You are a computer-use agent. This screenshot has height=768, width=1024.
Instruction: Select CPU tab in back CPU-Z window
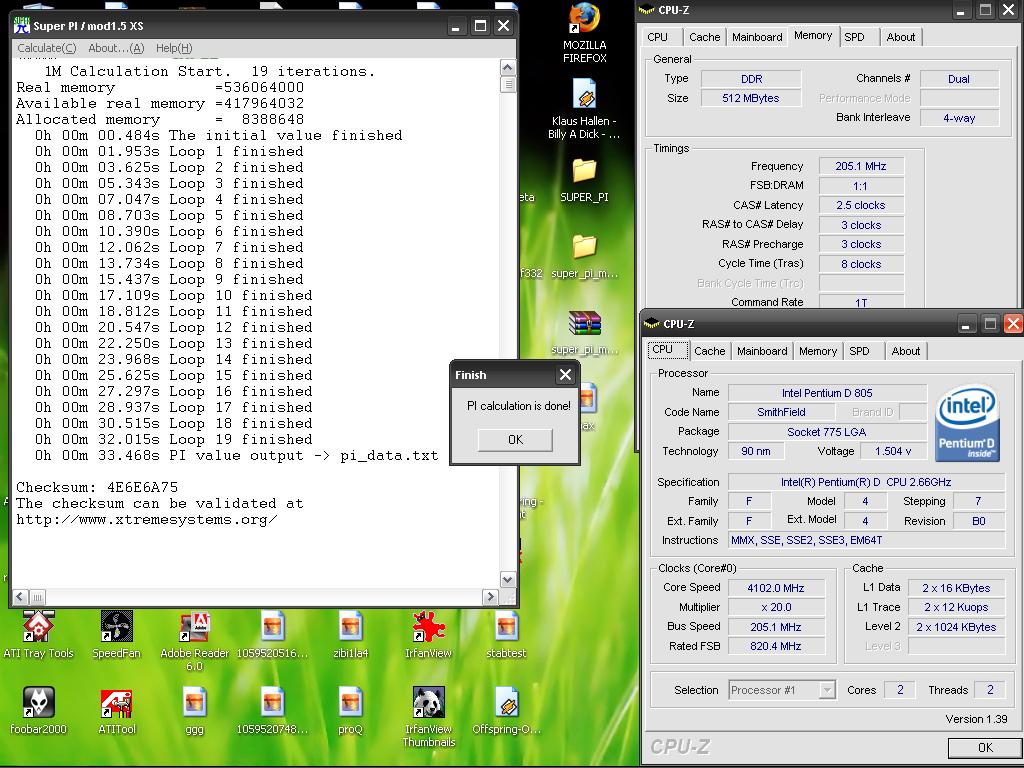(x=658, y=37)
